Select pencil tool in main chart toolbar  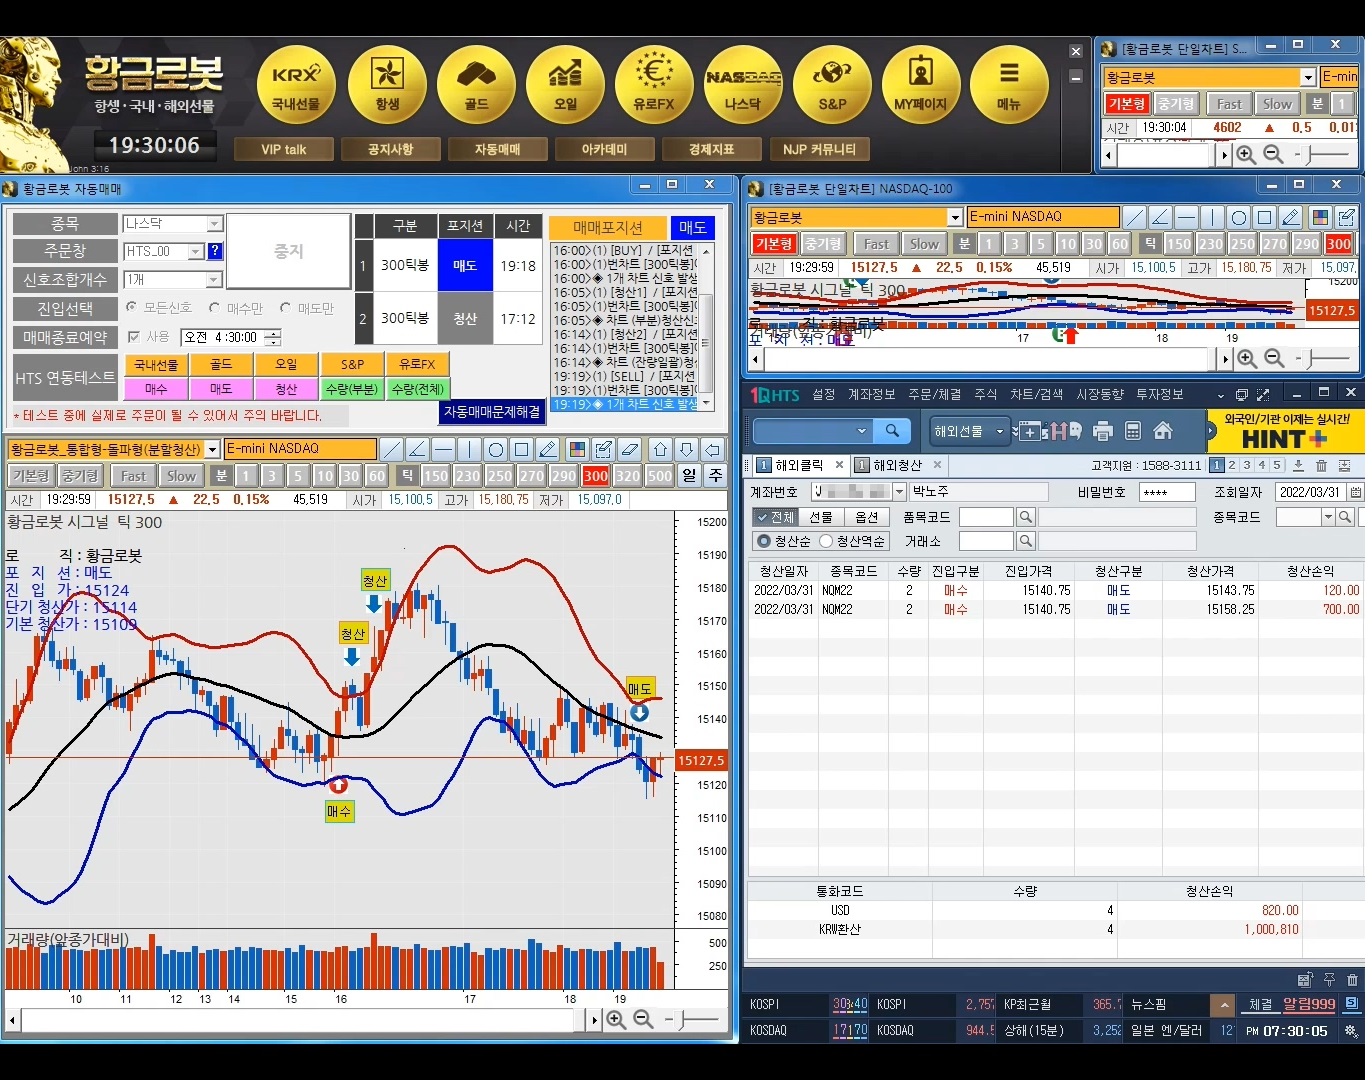tap(548, 449)
